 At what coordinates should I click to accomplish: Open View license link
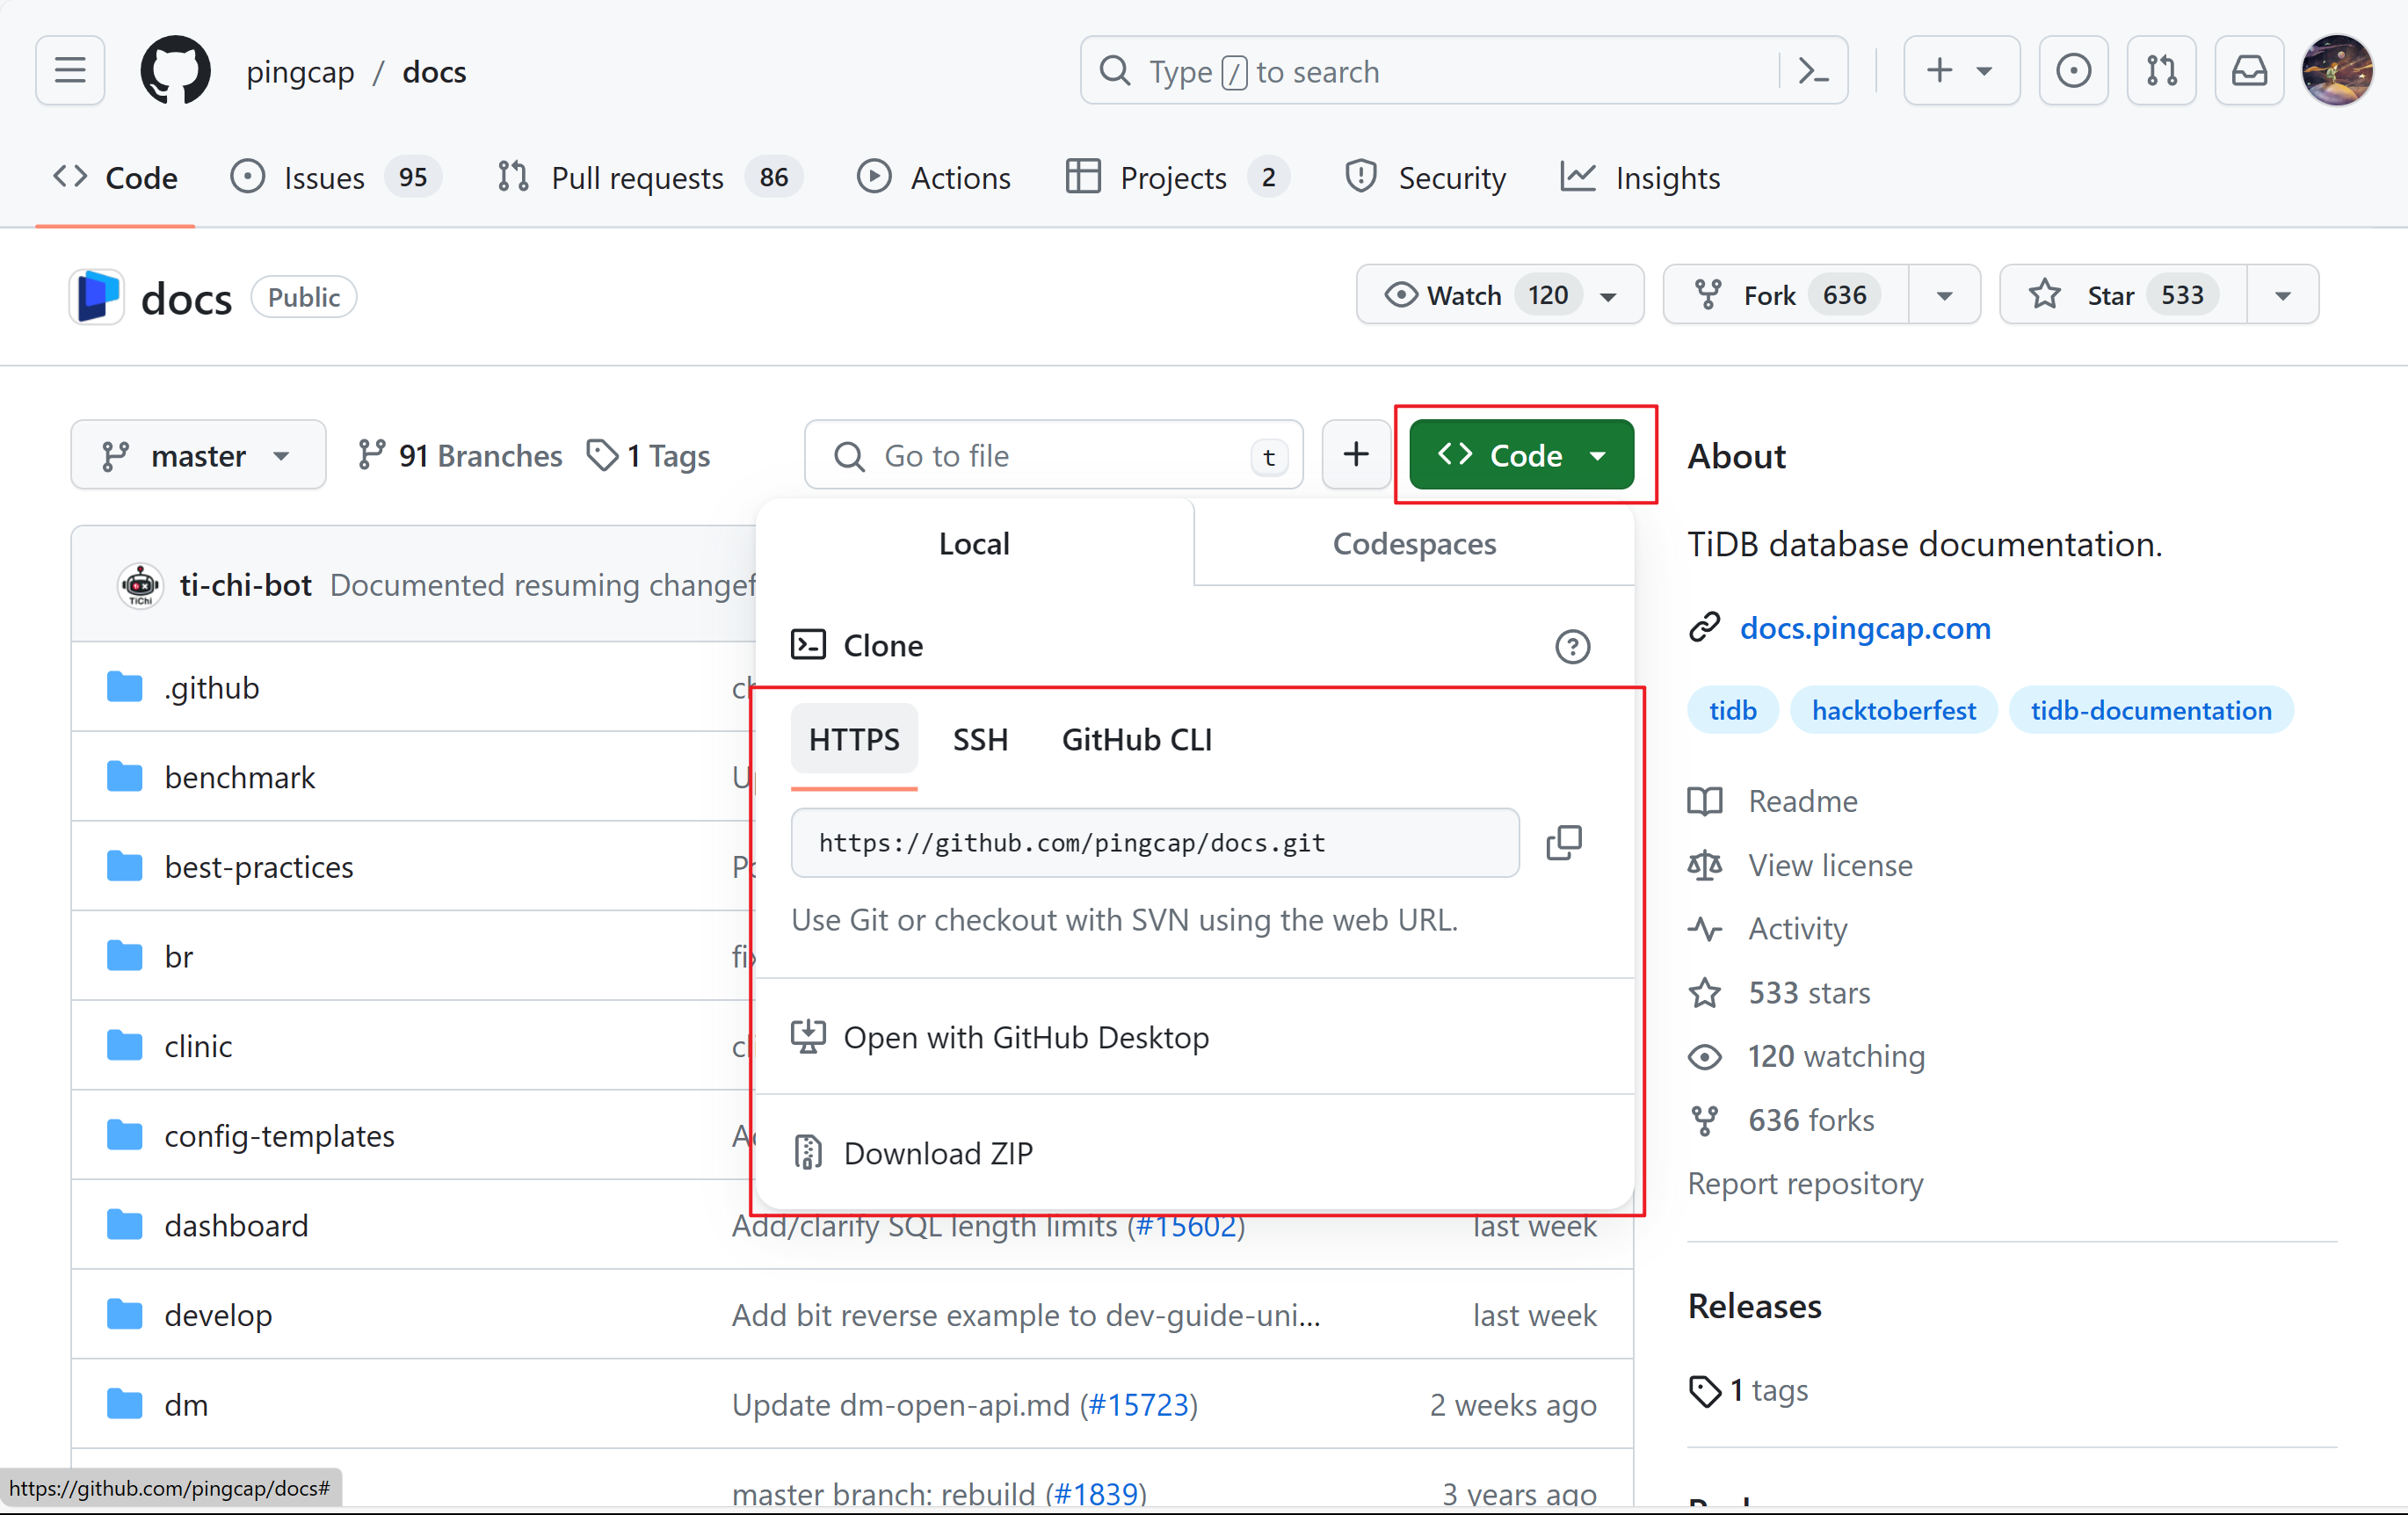[x=1801, y=865]
